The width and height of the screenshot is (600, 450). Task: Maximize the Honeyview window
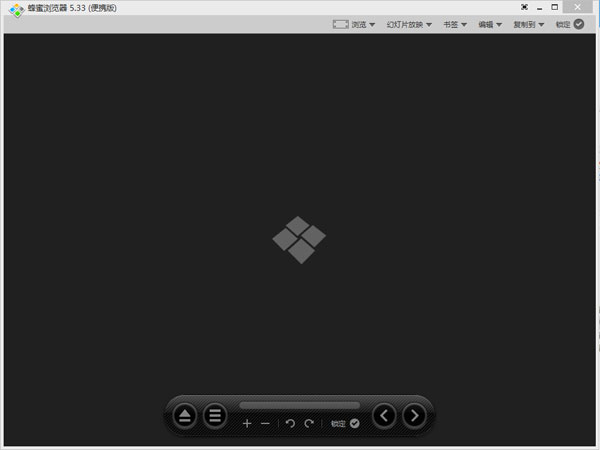click(554, 7)
